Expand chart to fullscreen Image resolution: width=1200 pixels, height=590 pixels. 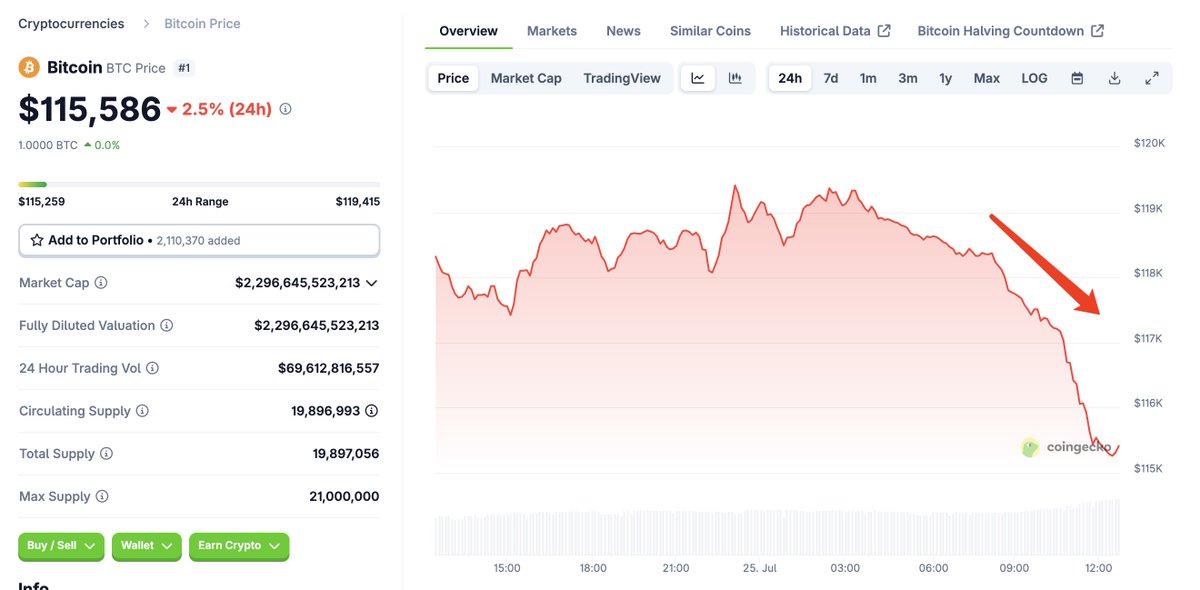(1152, 78)
